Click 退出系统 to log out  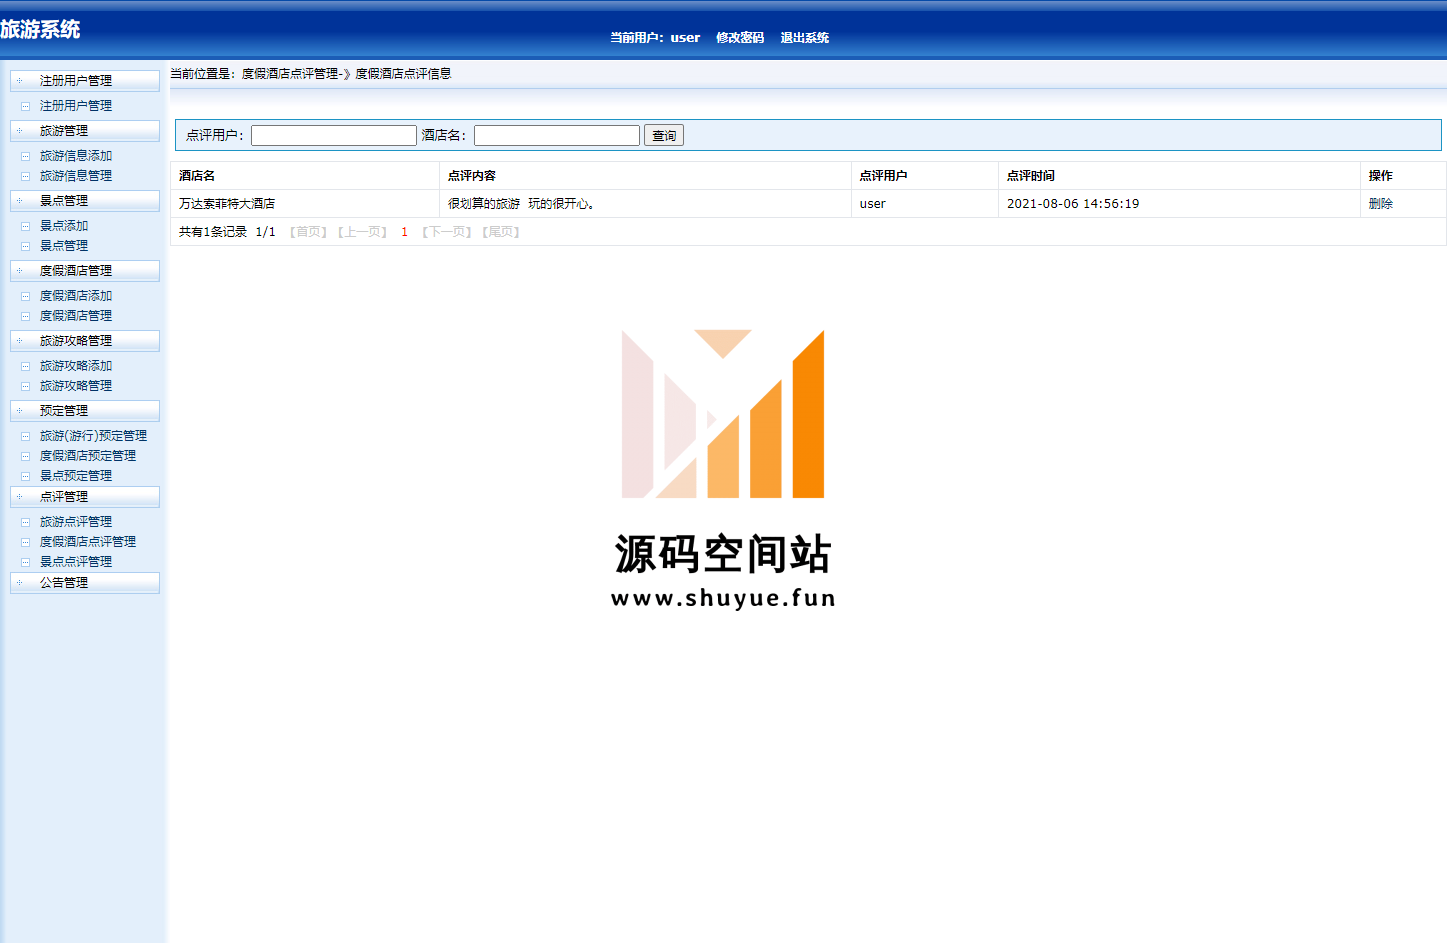pos(805,37)
